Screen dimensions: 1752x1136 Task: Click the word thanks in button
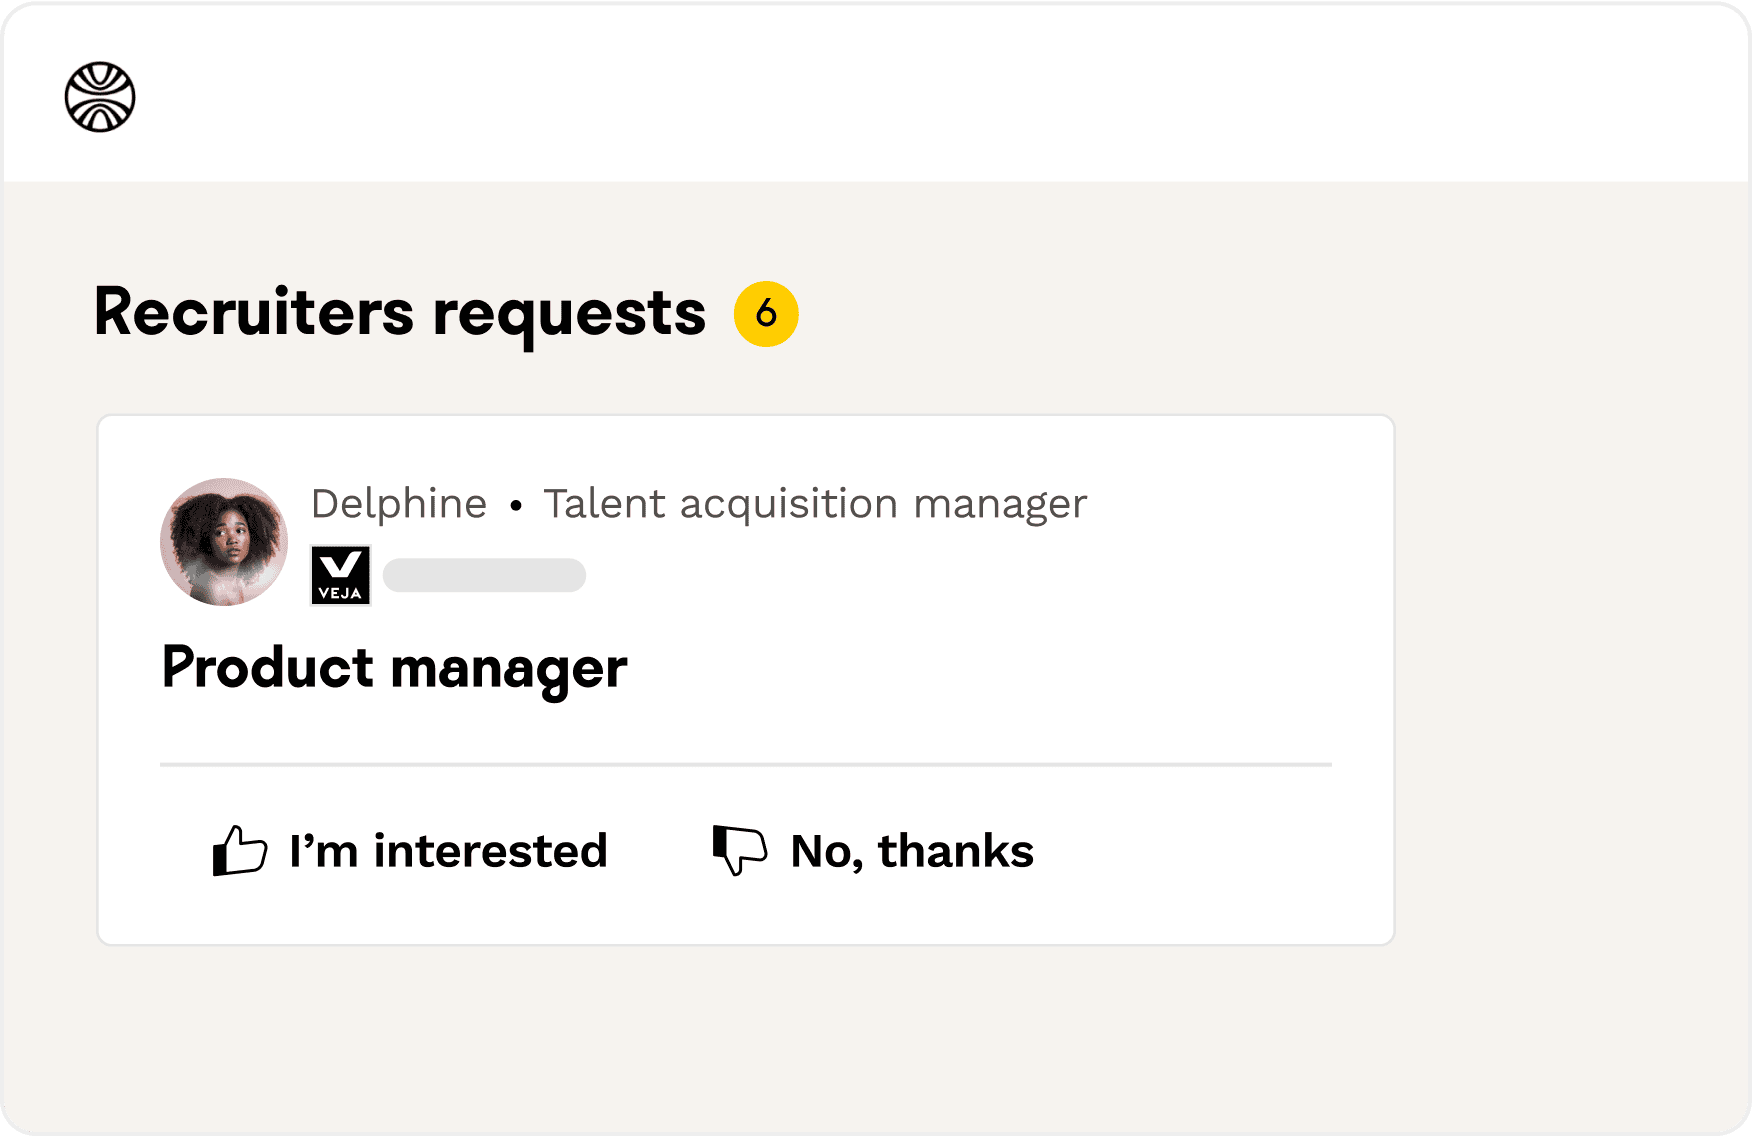(955, 851)
